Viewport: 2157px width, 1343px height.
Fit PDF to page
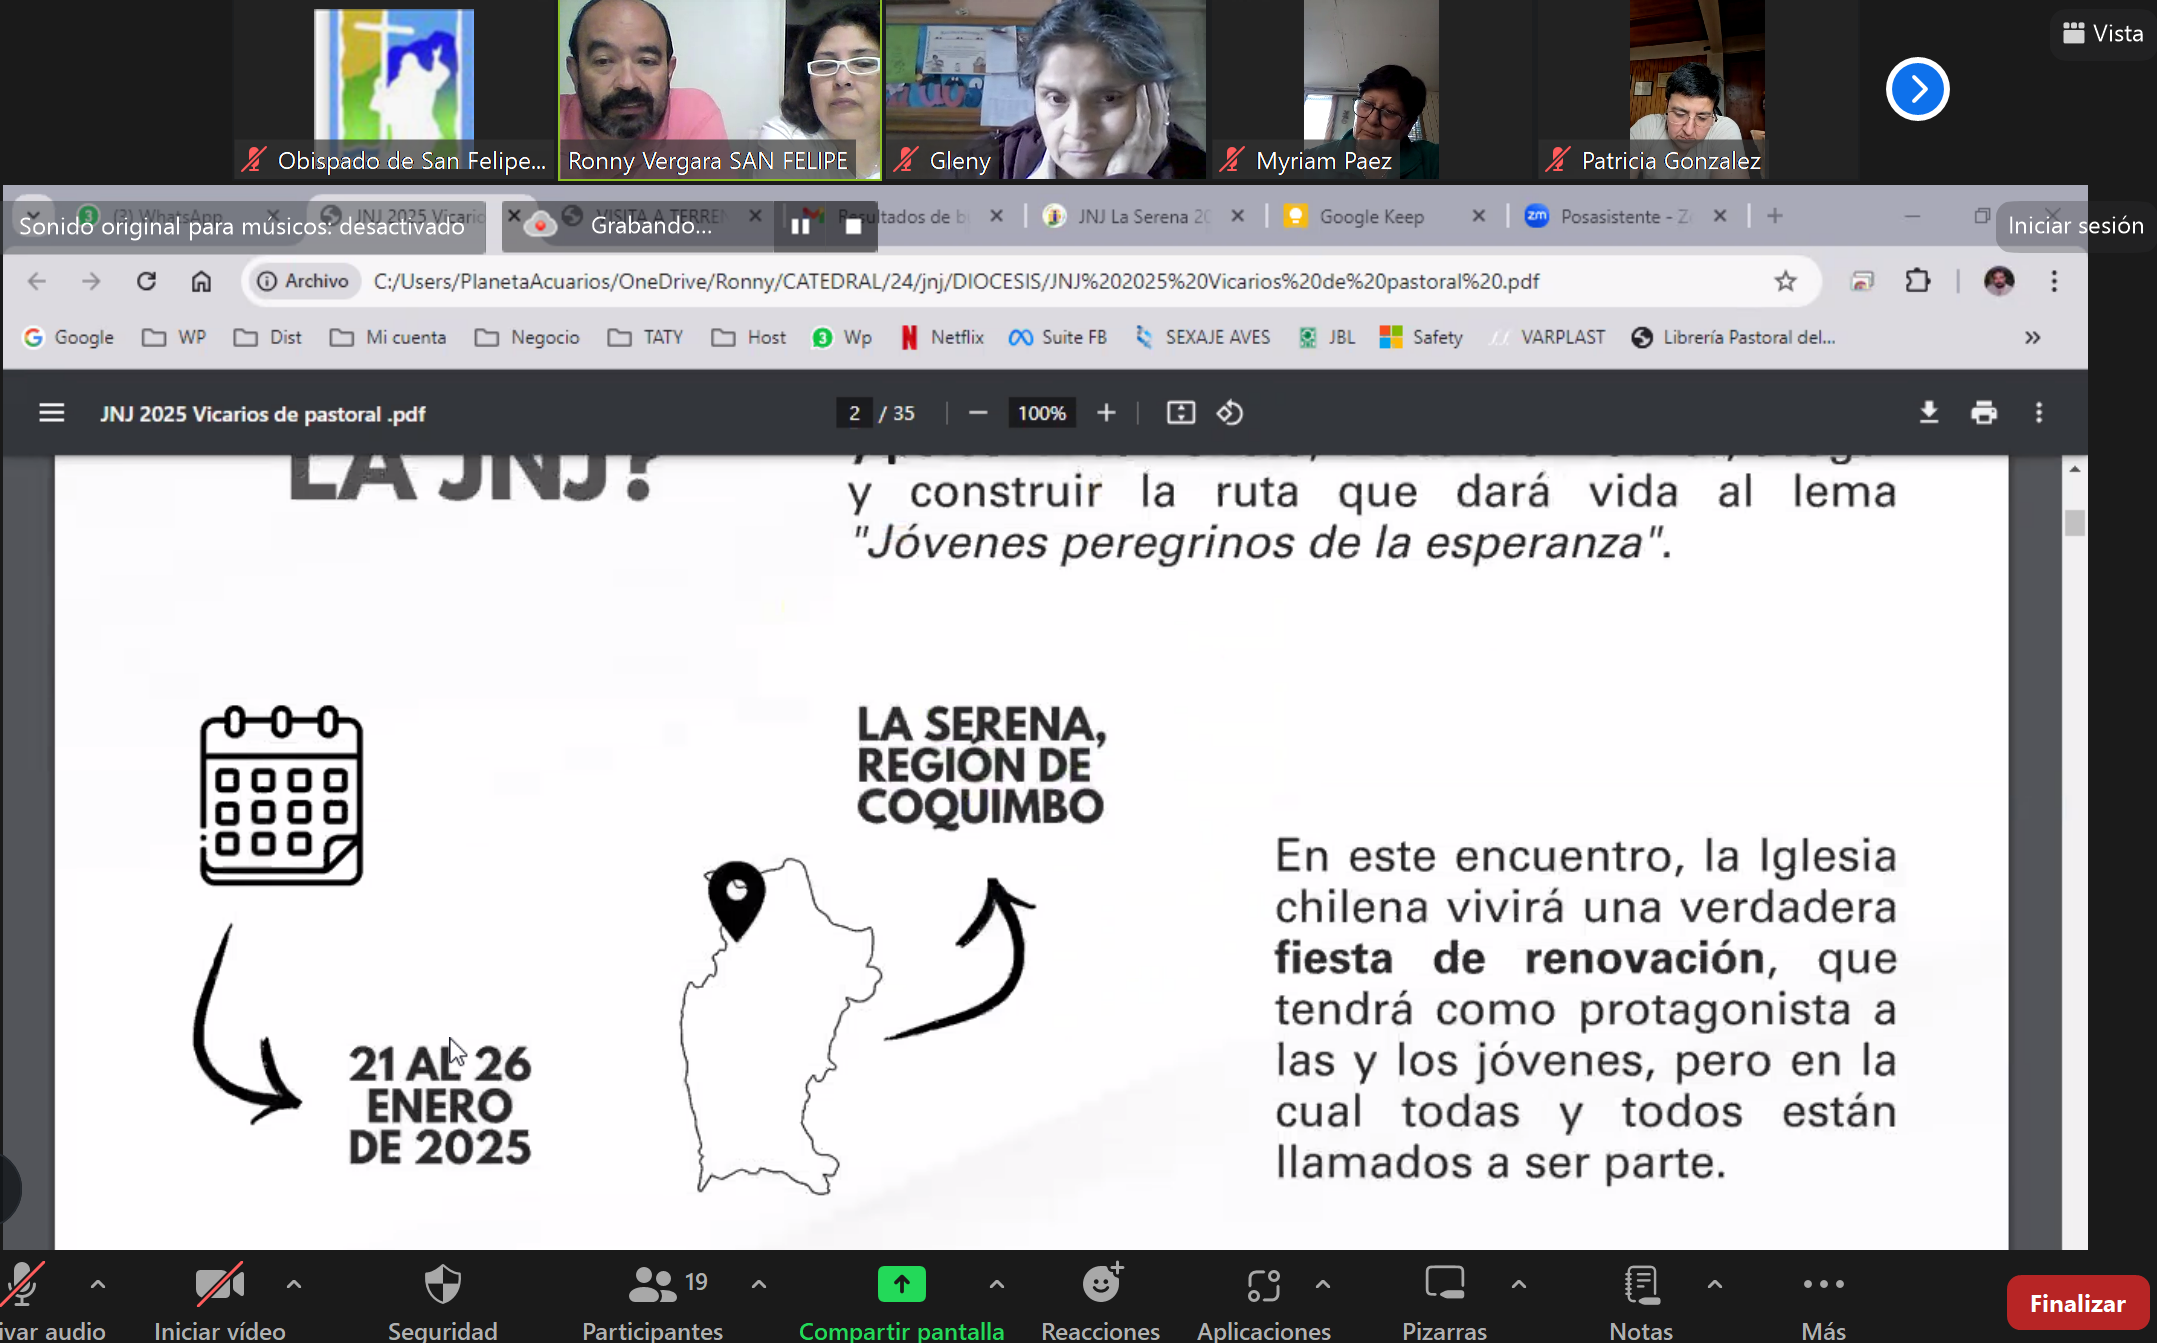[x=1181, y=413]
